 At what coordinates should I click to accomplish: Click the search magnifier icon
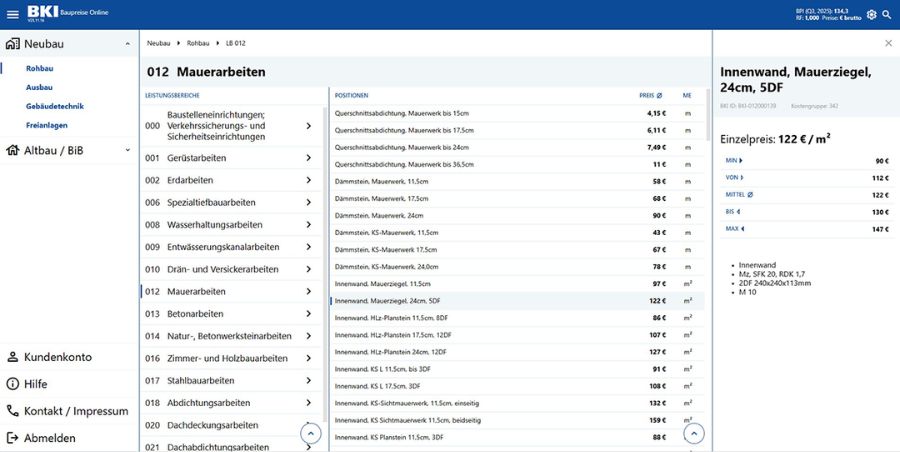pos(887,14)
